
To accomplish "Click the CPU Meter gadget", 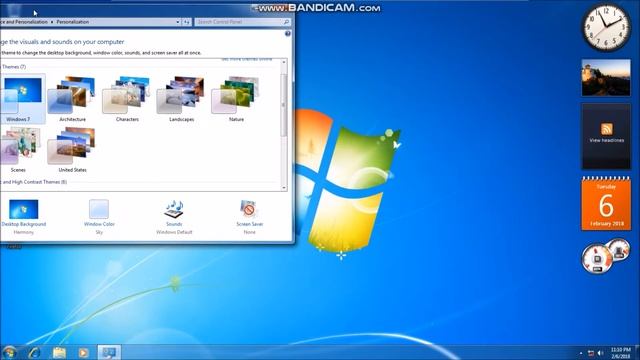I will tap(606, 256).
